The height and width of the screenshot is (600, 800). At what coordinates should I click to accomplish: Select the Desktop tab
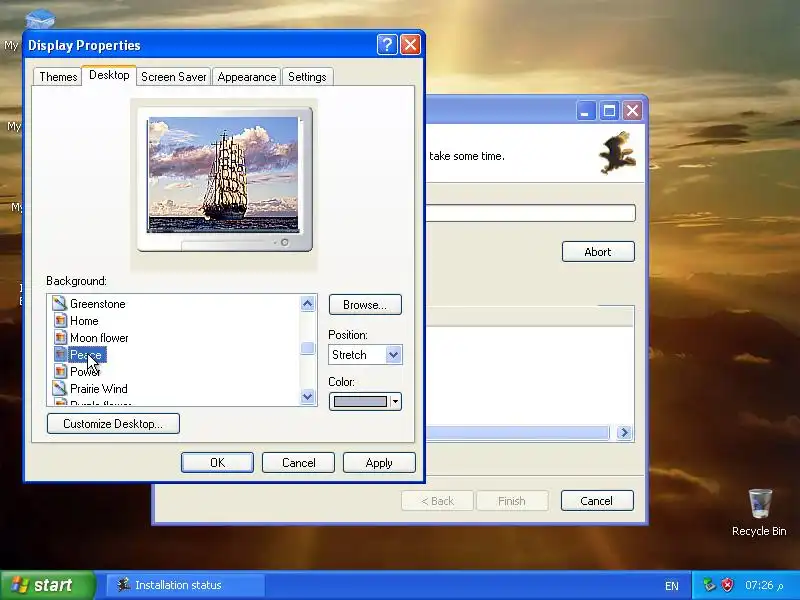(x=109, y=75)
